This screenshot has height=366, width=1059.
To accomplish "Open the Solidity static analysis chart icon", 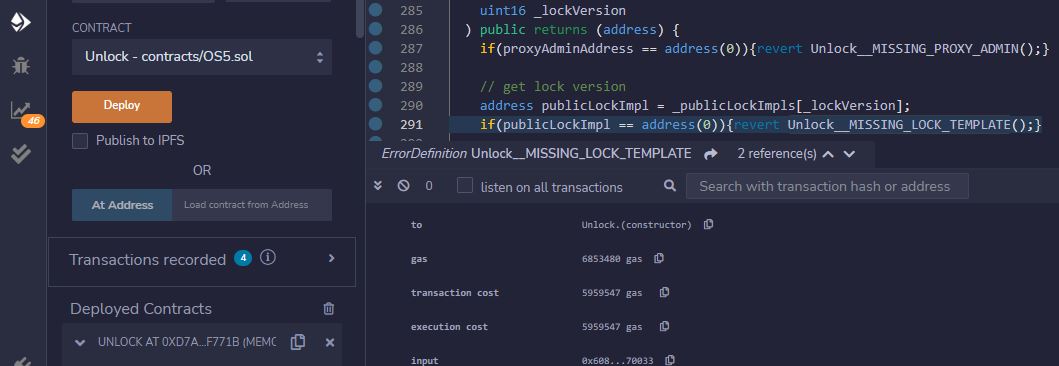I will [x=20, y=111].
